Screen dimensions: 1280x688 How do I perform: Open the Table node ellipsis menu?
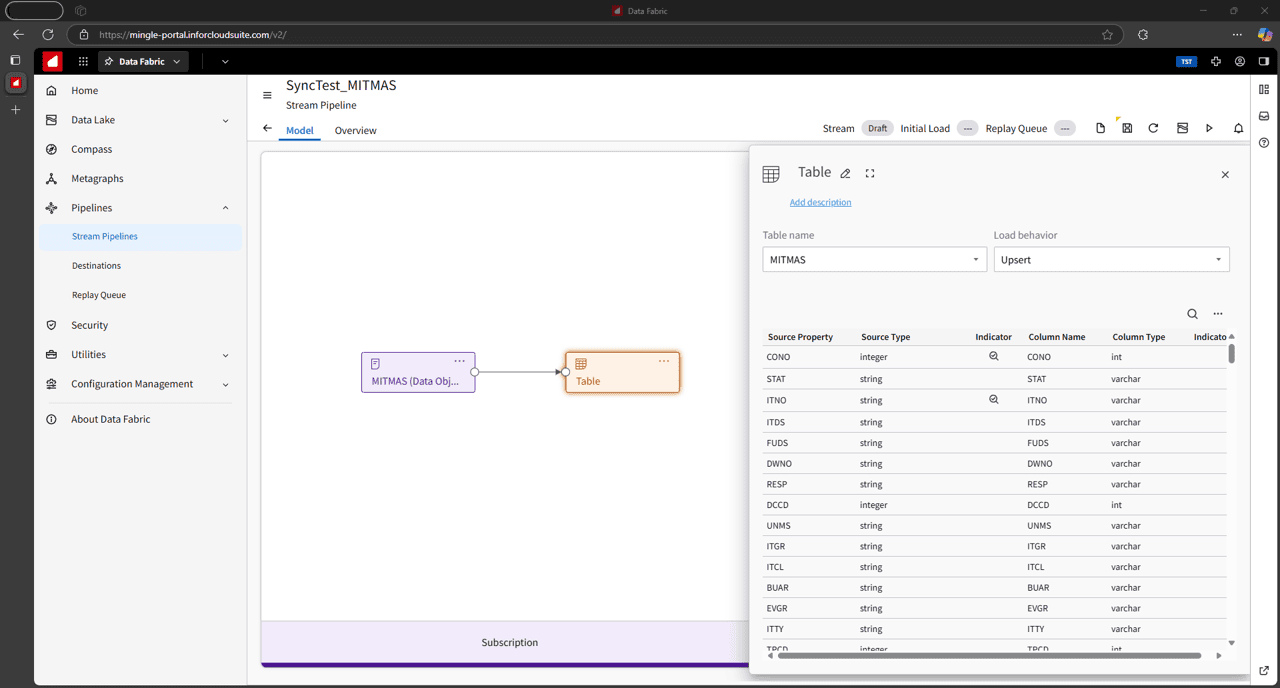664,361
